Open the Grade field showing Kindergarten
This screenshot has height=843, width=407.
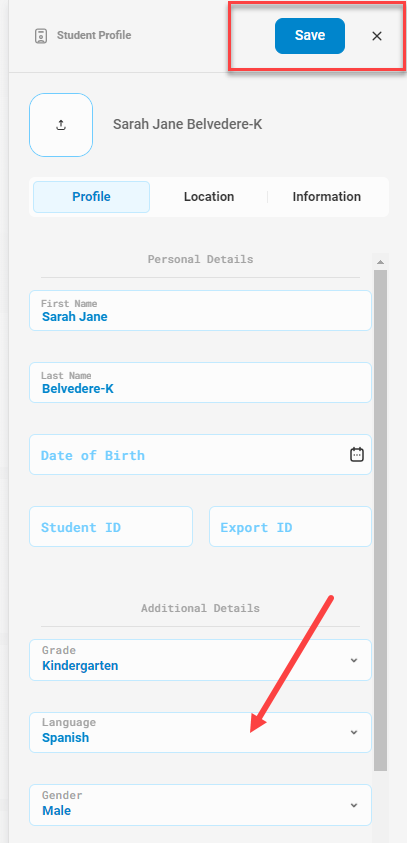coord(201,660)
